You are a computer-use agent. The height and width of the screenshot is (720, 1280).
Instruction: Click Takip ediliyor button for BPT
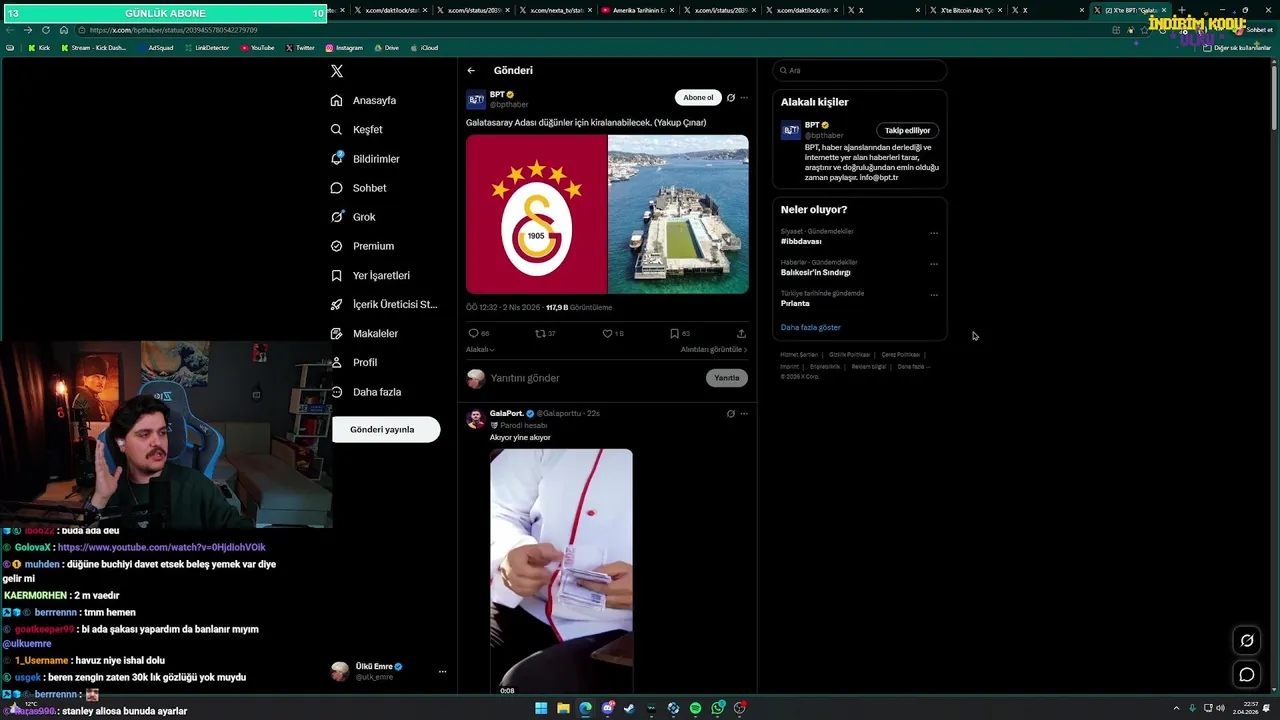coord(907,130)
